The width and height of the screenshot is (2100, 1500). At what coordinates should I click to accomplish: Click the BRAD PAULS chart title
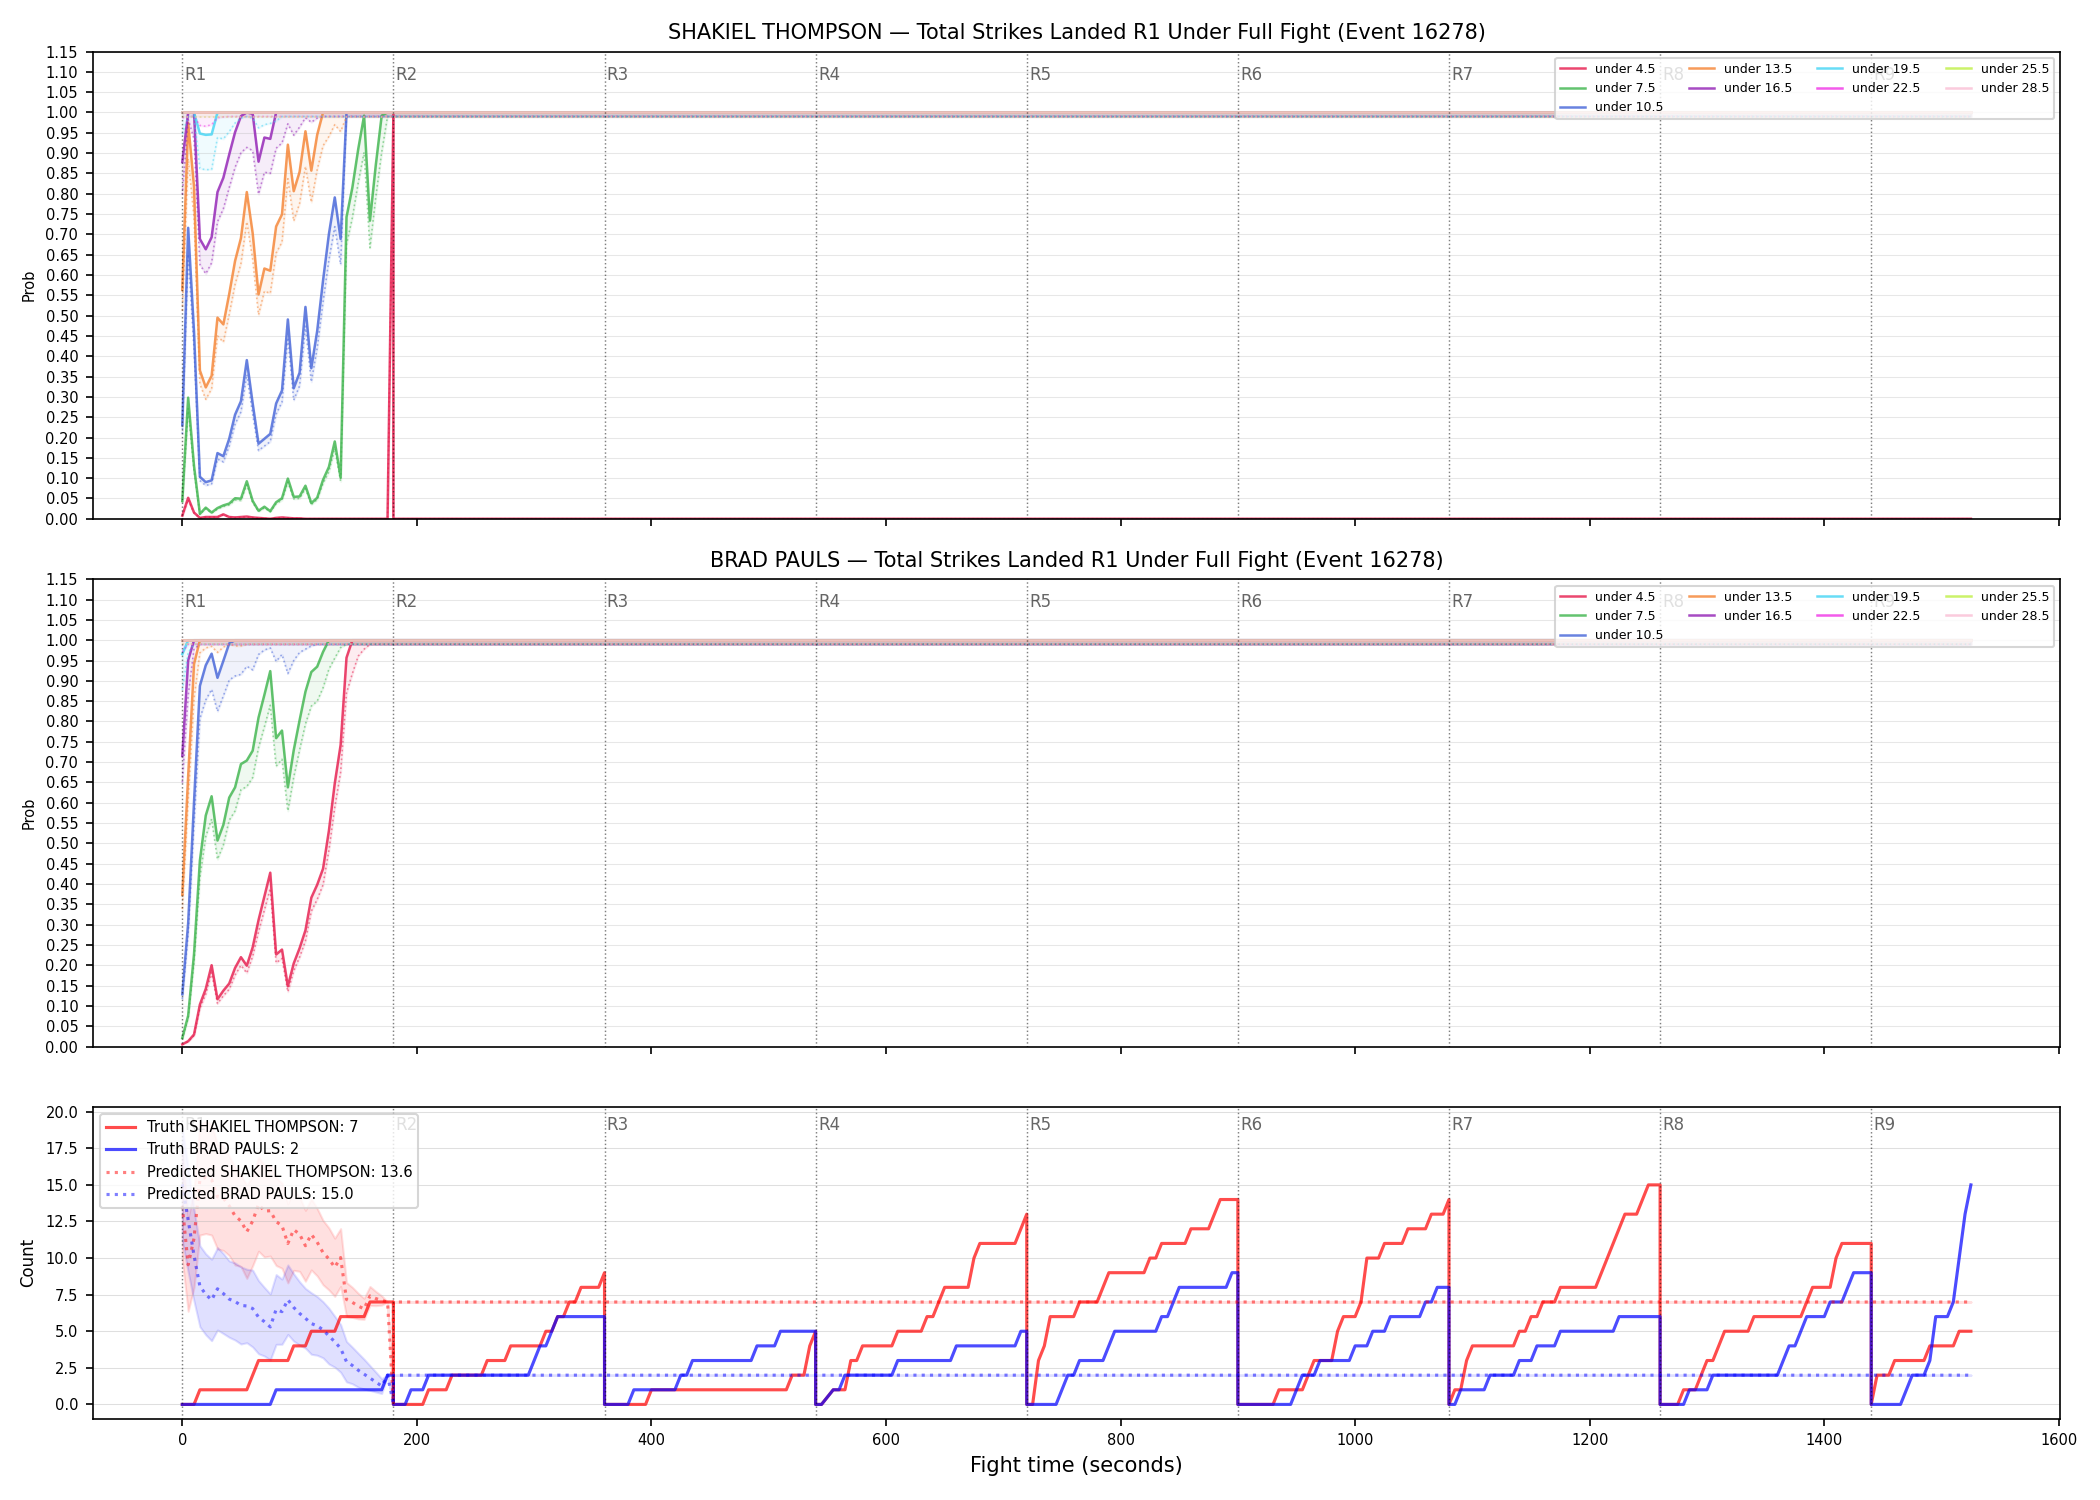pyautogui.click(x=1076, y=560)
